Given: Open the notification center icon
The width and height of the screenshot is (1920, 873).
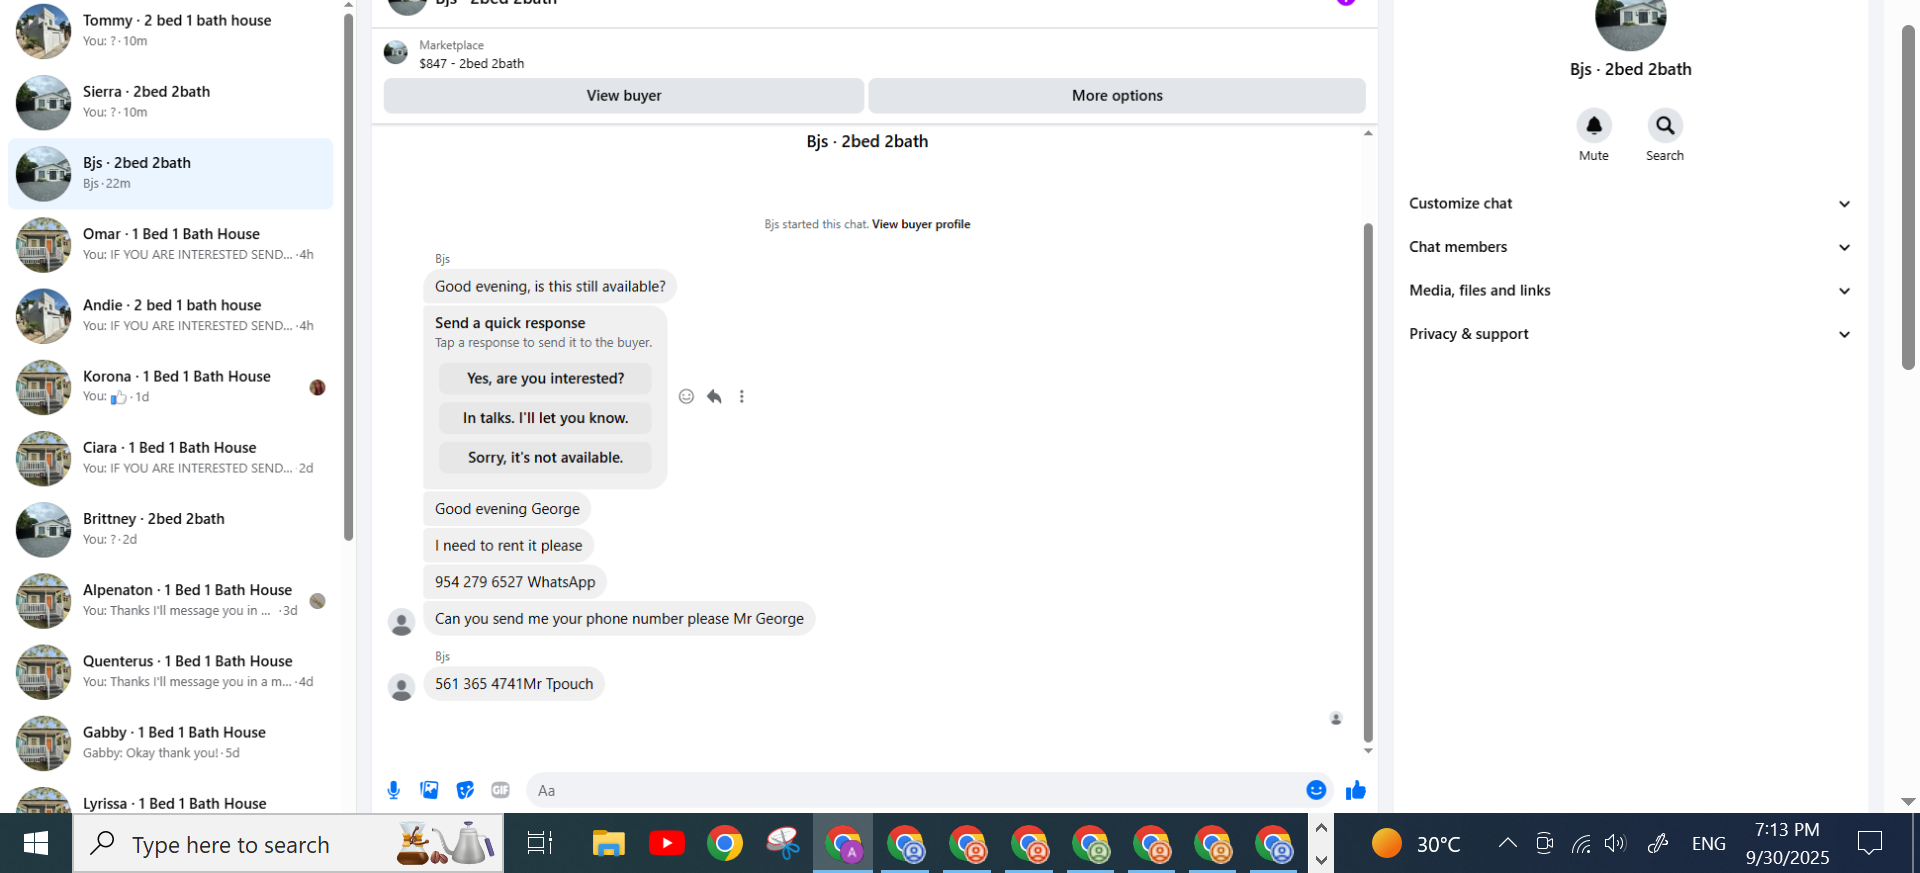Looking at the screenshot, I should tap(1870, 844).
